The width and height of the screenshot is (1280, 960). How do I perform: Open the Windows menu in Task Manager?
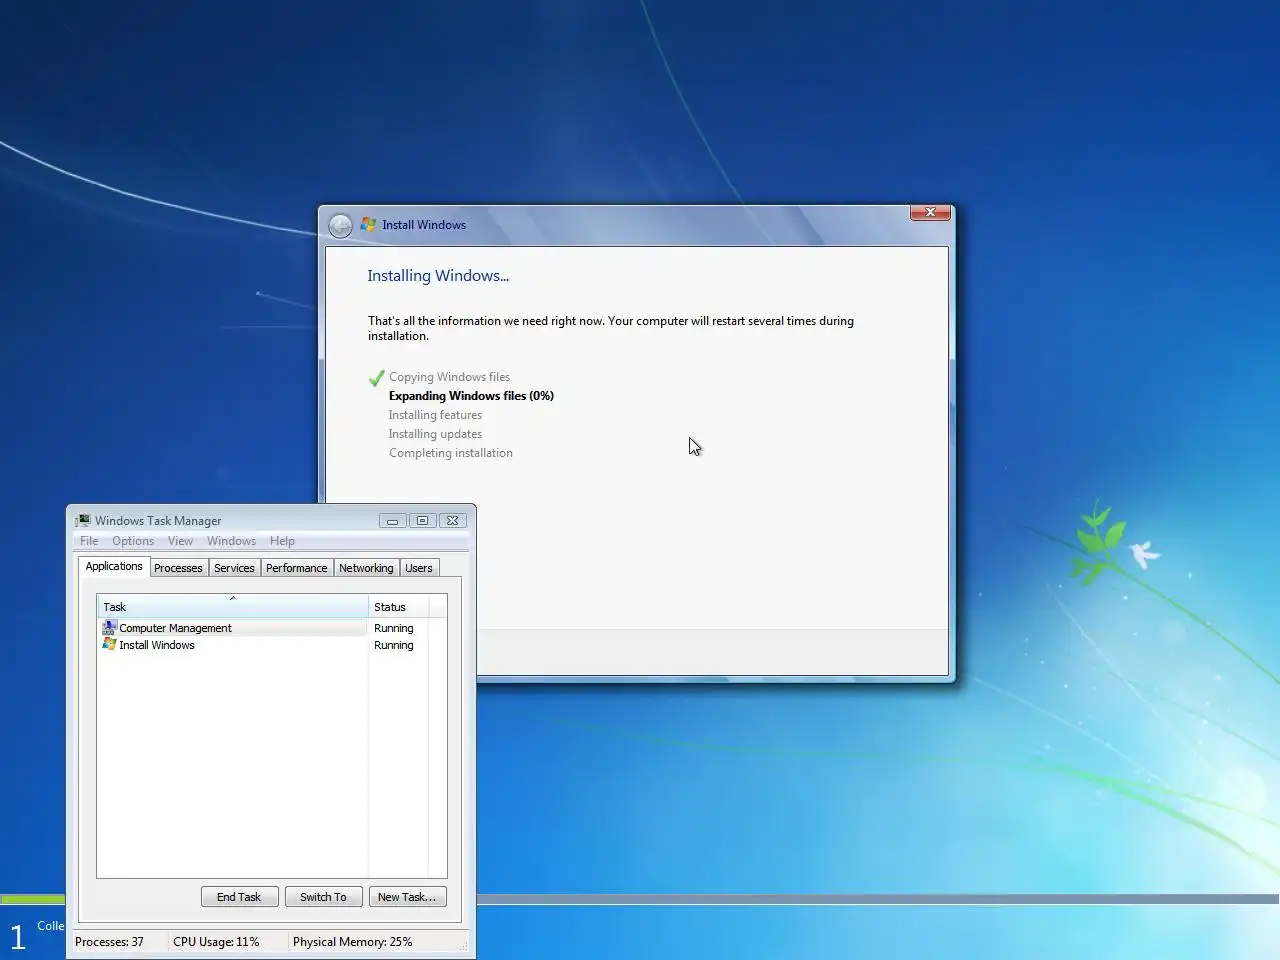point(231,541)
